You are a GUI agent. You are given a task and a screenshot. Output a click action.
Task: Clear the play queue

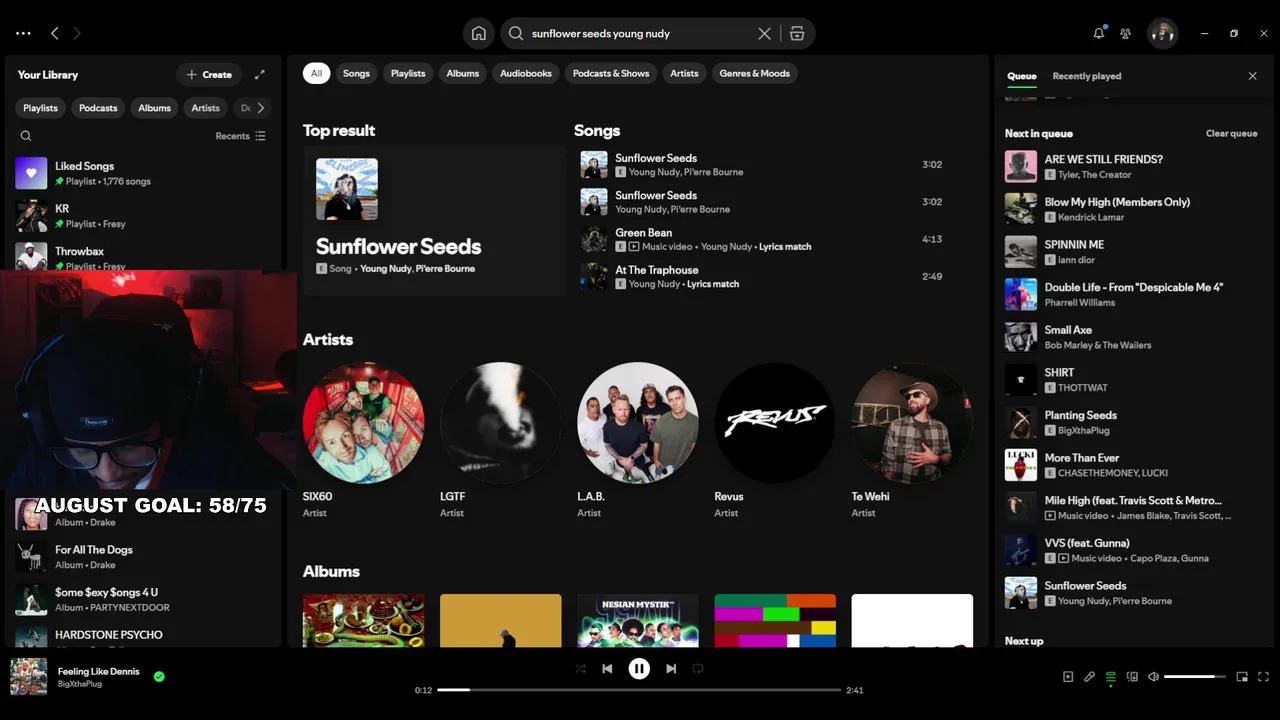1231,133
